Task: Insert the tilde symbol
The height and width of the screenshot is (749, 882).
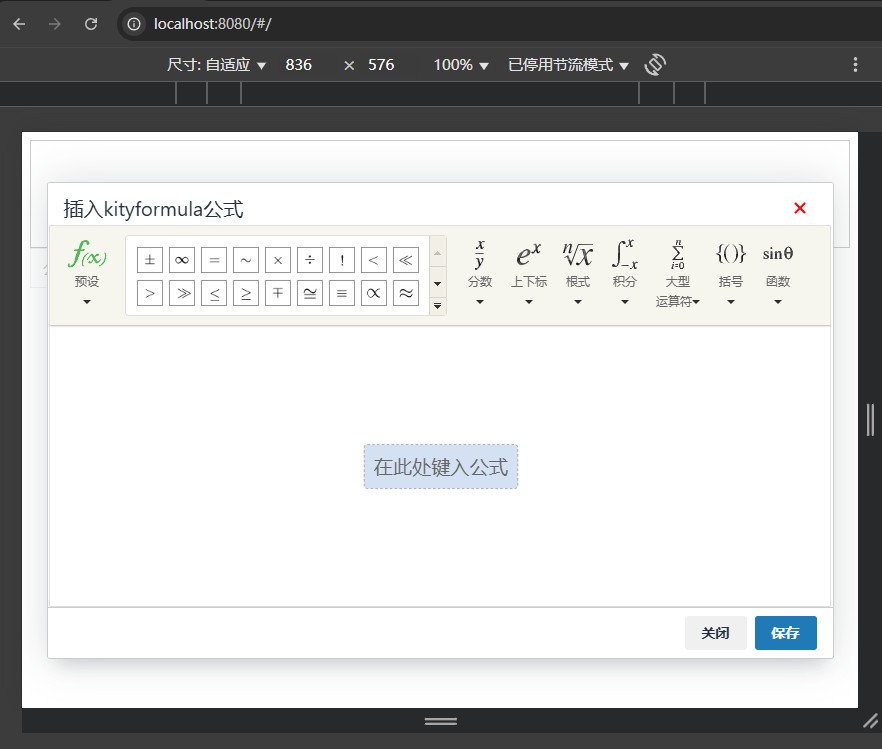Action: coord(246,260)
